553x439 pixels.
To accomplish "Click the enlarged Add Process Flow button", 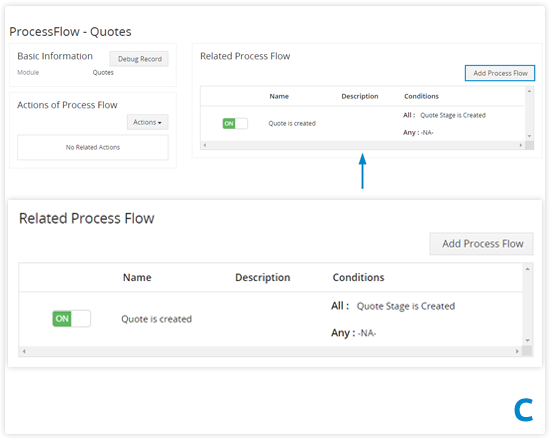I will [481, 244].
